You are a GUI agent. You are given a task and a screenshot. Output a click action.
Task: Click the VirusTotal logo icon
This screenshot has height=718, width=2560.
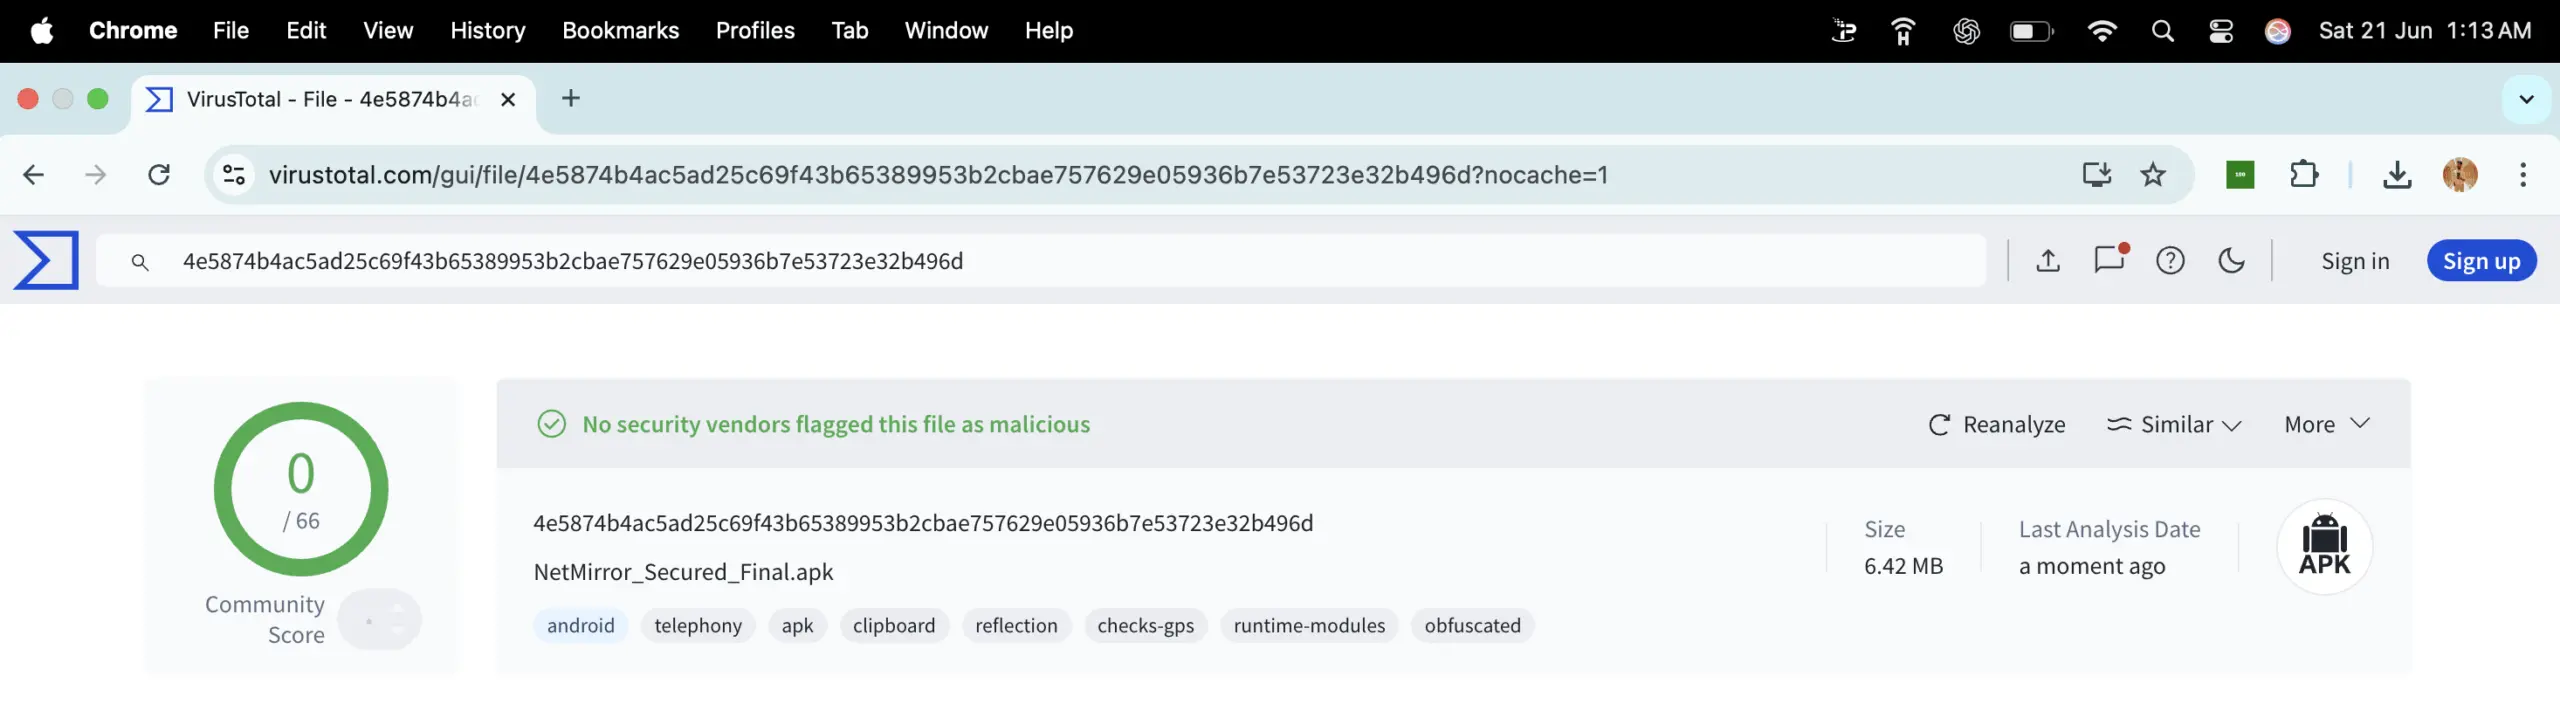coord(46,260)
